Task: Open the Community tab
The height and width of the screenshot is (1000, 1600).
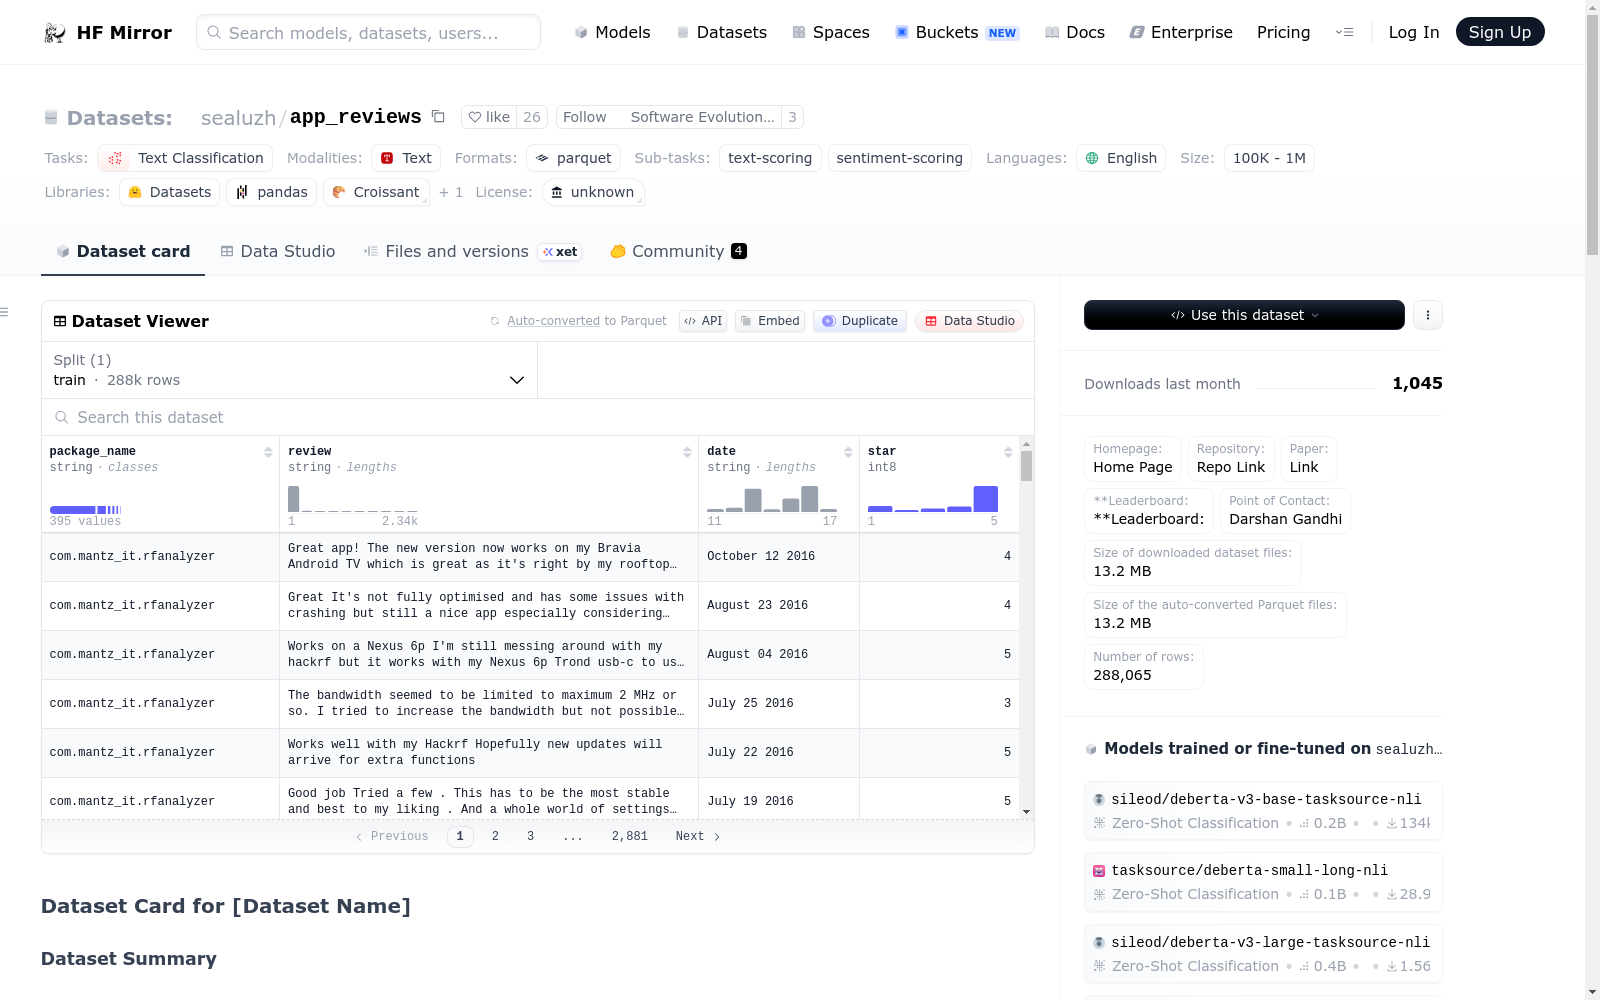Action: (x=678, y=252)
